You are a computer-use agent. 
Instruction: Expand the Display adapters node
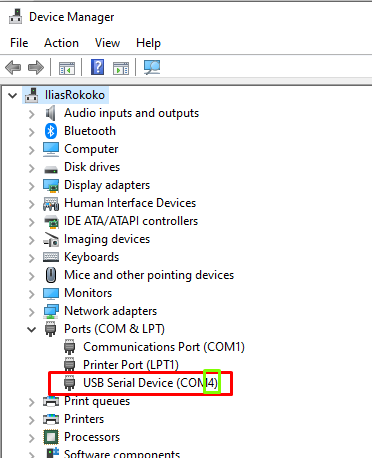point(31,186)
